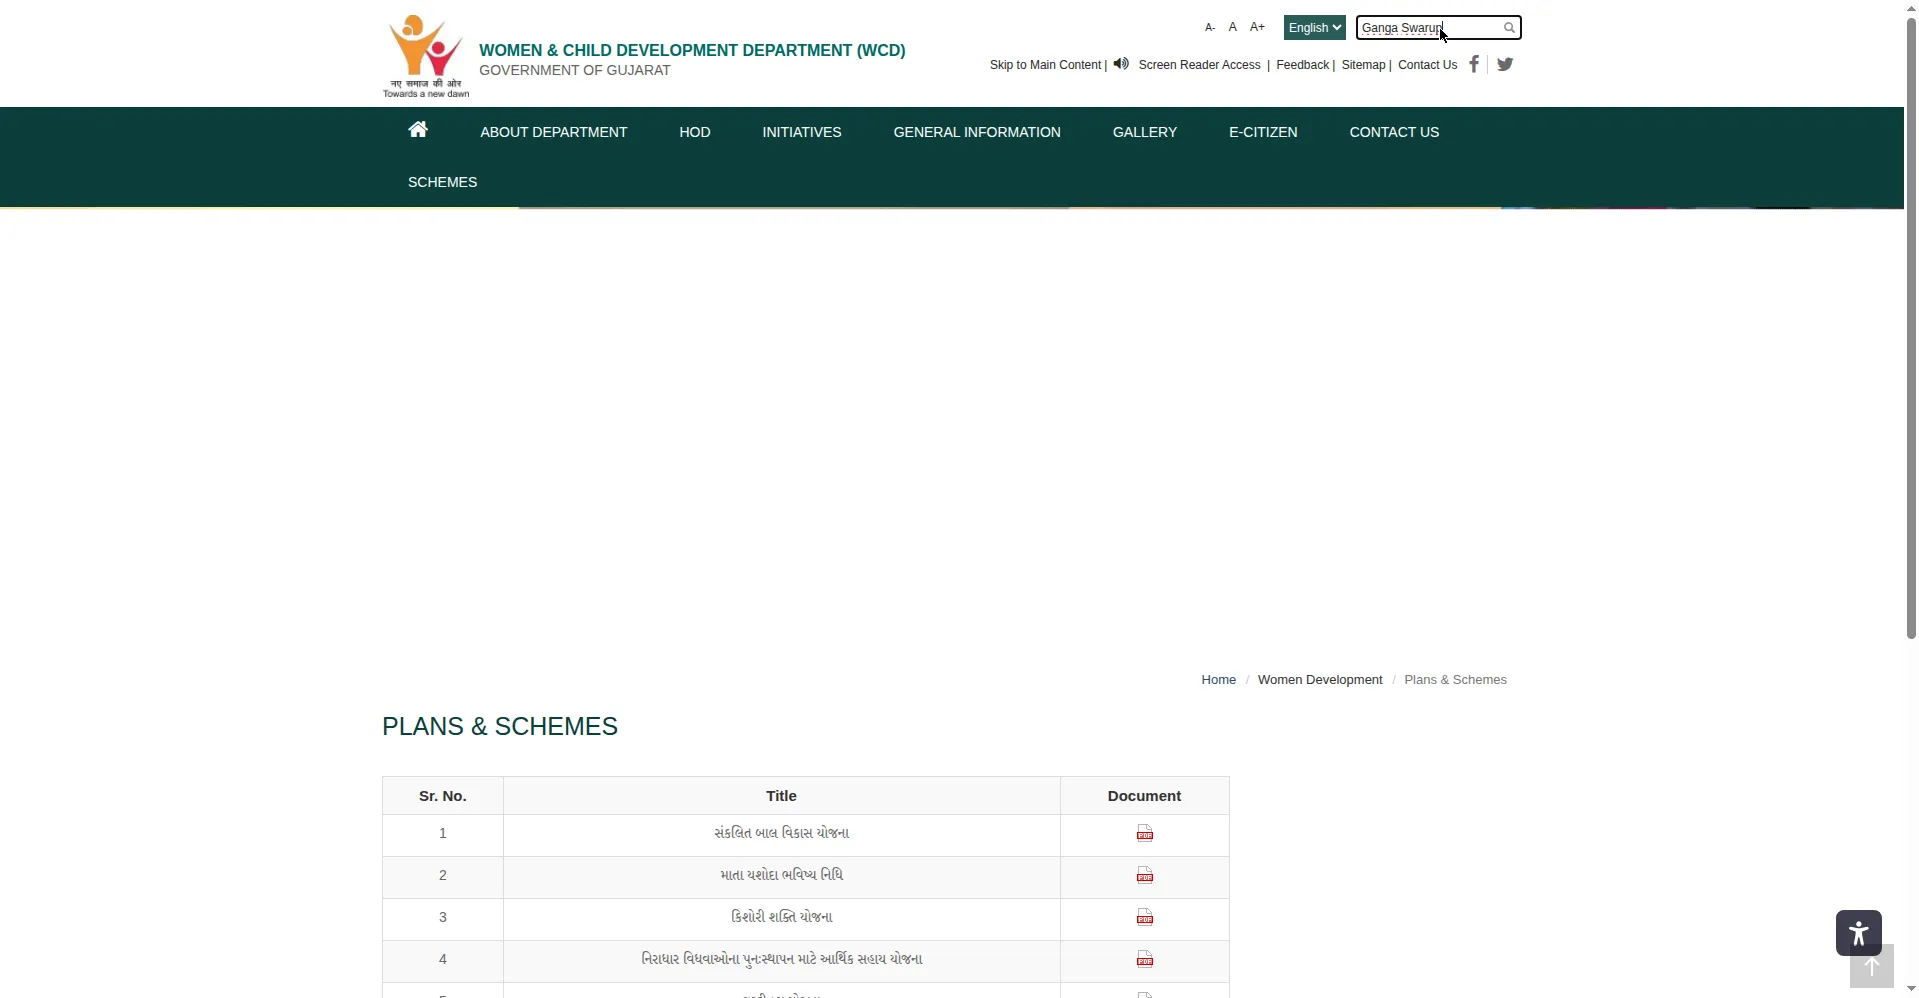The height and width of the screenshot is (998, 1919).
Task: Open PDF for row 3 document
Action: pos(1145,918)
